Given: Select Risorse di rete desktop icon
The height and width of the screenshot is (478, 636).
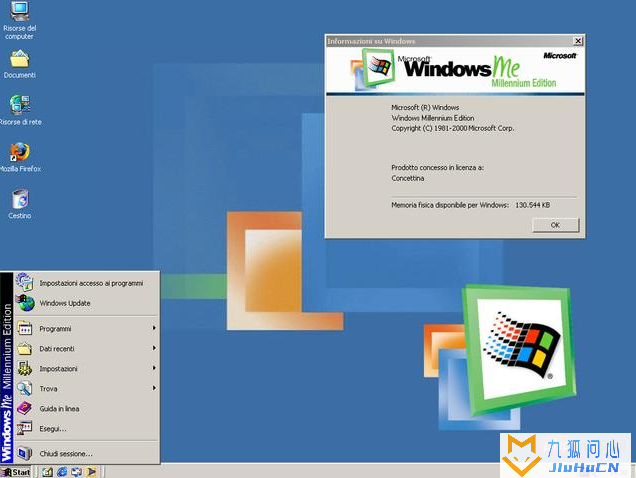Looking at the screenshot, I should (19, 105).
